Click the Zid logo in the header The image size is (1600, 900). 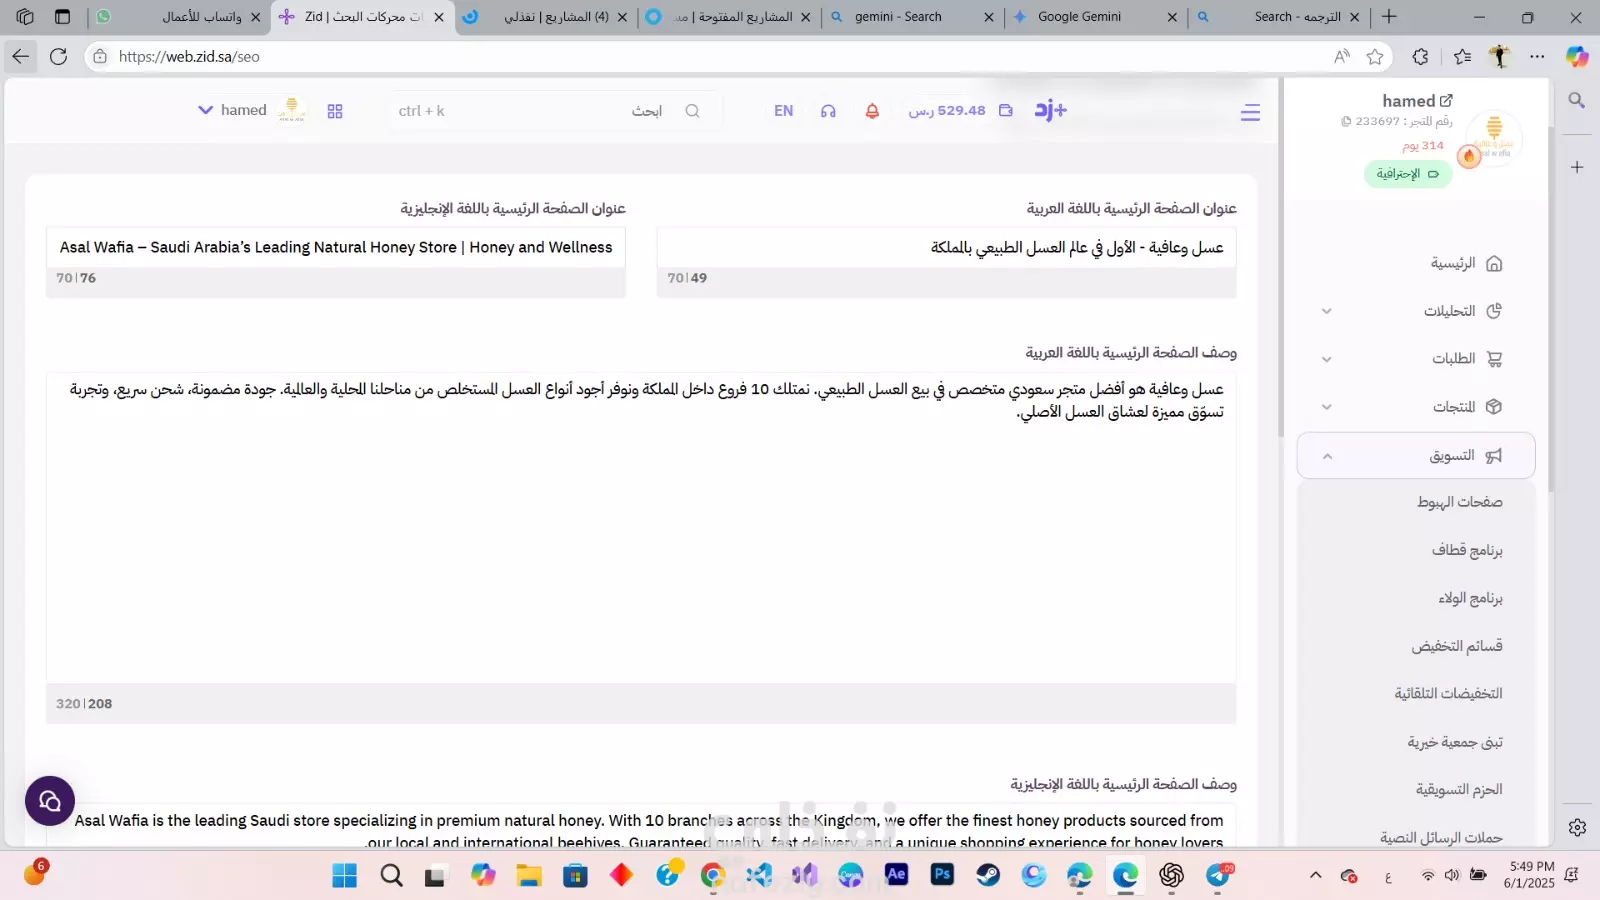[x=1051, y=110]
